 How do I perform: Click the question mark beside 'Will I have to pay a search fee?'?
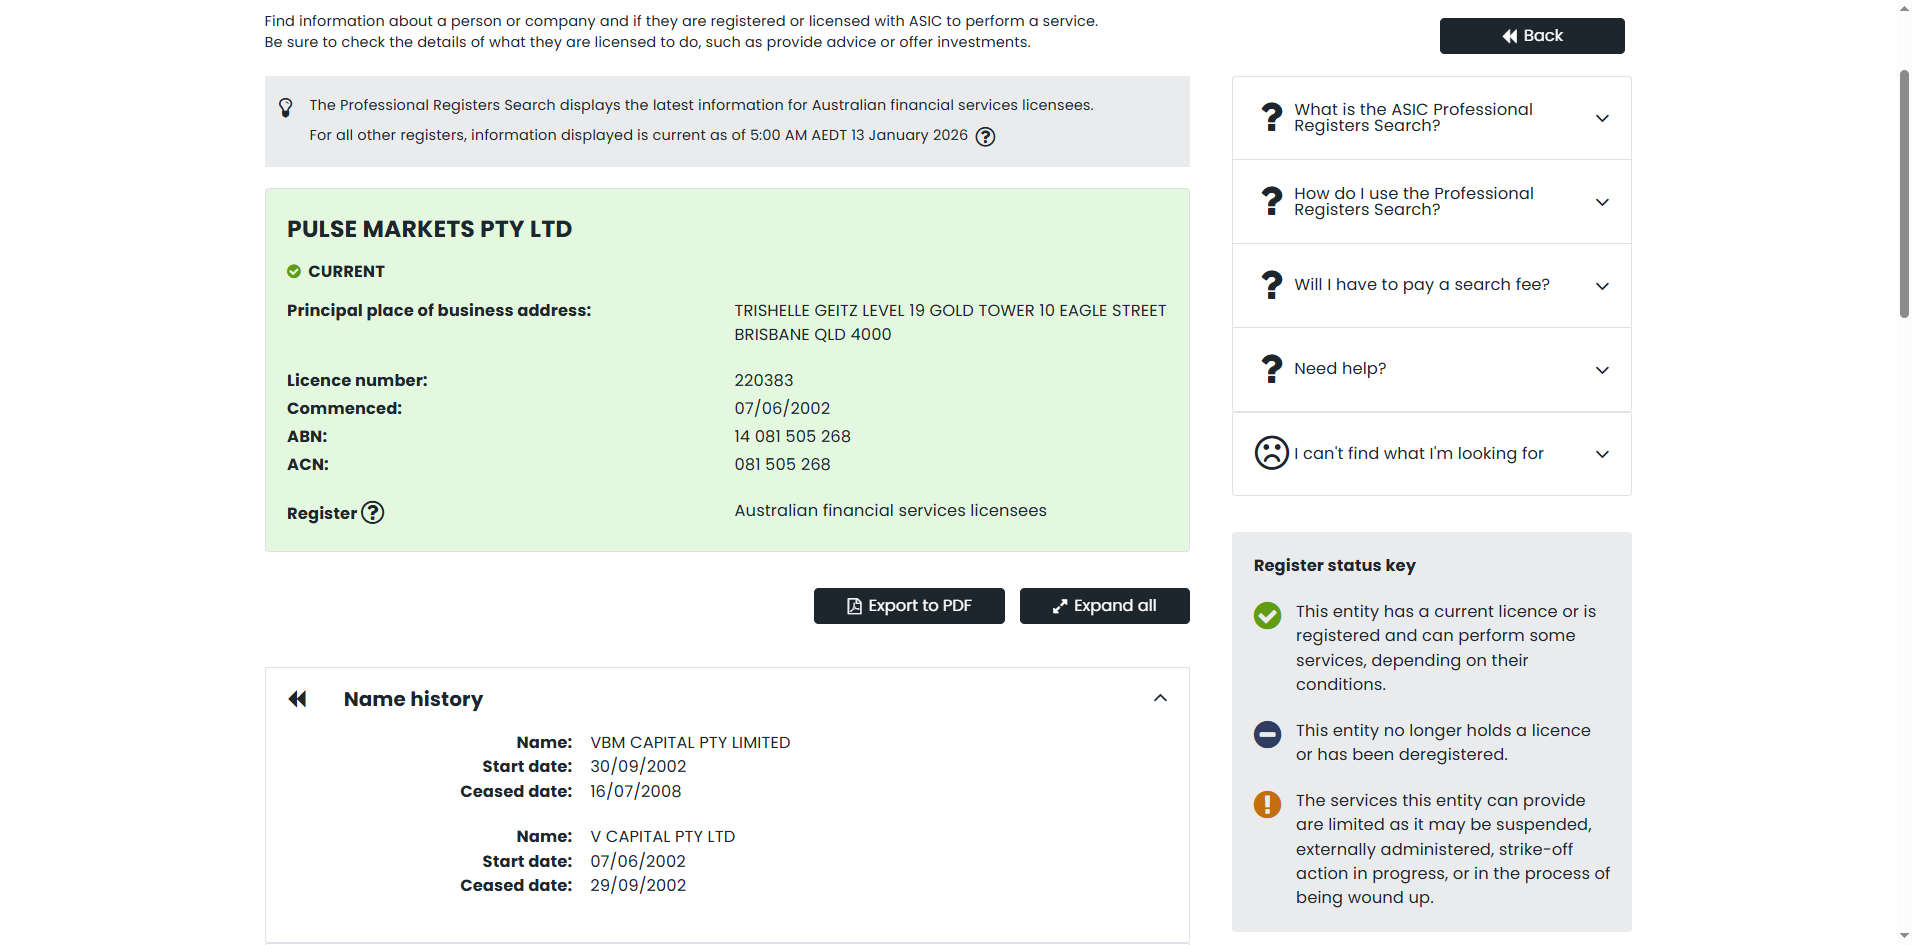[x=1271, y=286]
